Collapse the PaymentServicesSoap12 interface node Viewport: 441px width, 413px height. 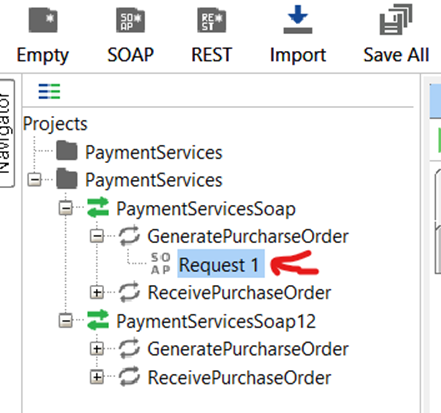pyautogui.click(x=66, y=321)
